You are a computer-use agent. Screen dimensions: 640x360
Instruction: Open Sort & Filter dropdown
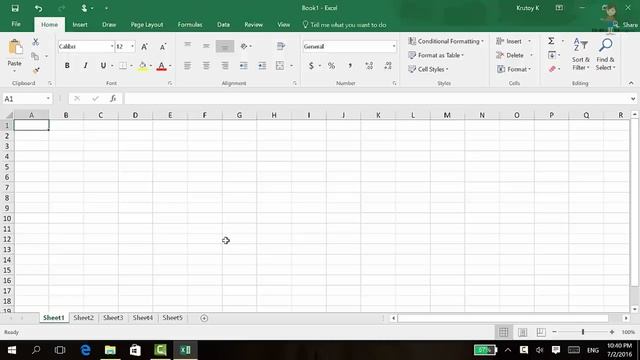click(x=580, y=54)
